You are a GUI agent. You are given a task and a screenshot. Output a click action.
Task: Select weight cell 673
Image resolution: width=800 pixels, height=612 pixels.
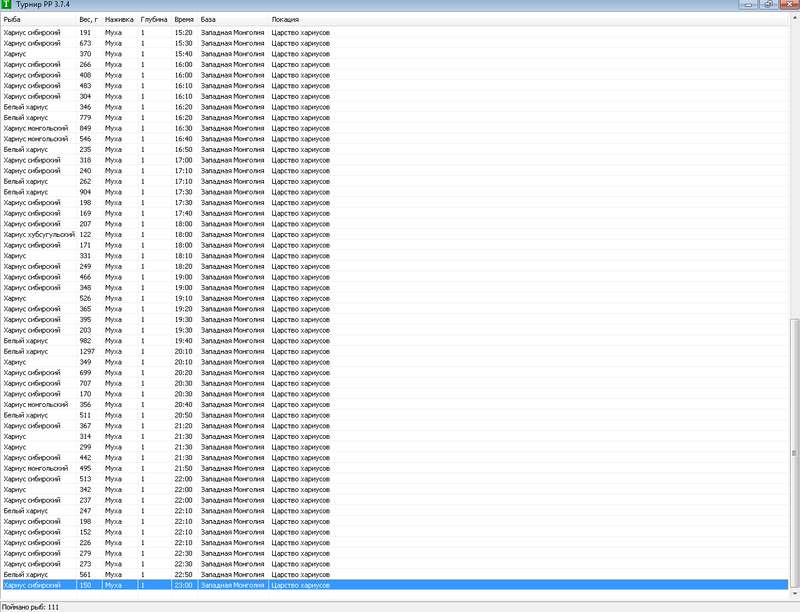[85, 43]
